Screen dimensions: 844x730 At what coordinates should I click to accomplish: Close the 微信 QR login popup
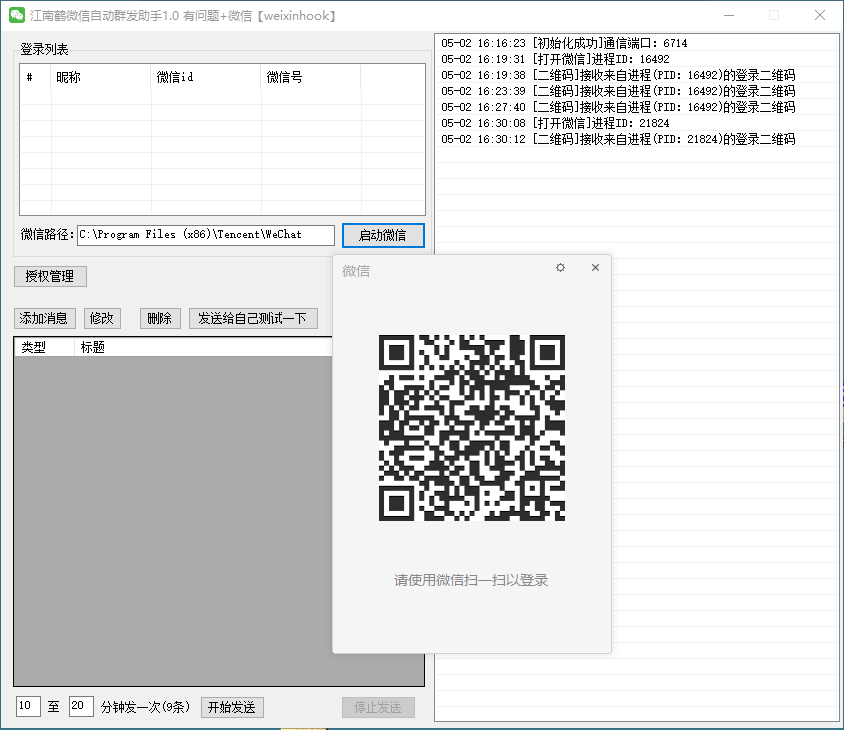pos(595,268)
